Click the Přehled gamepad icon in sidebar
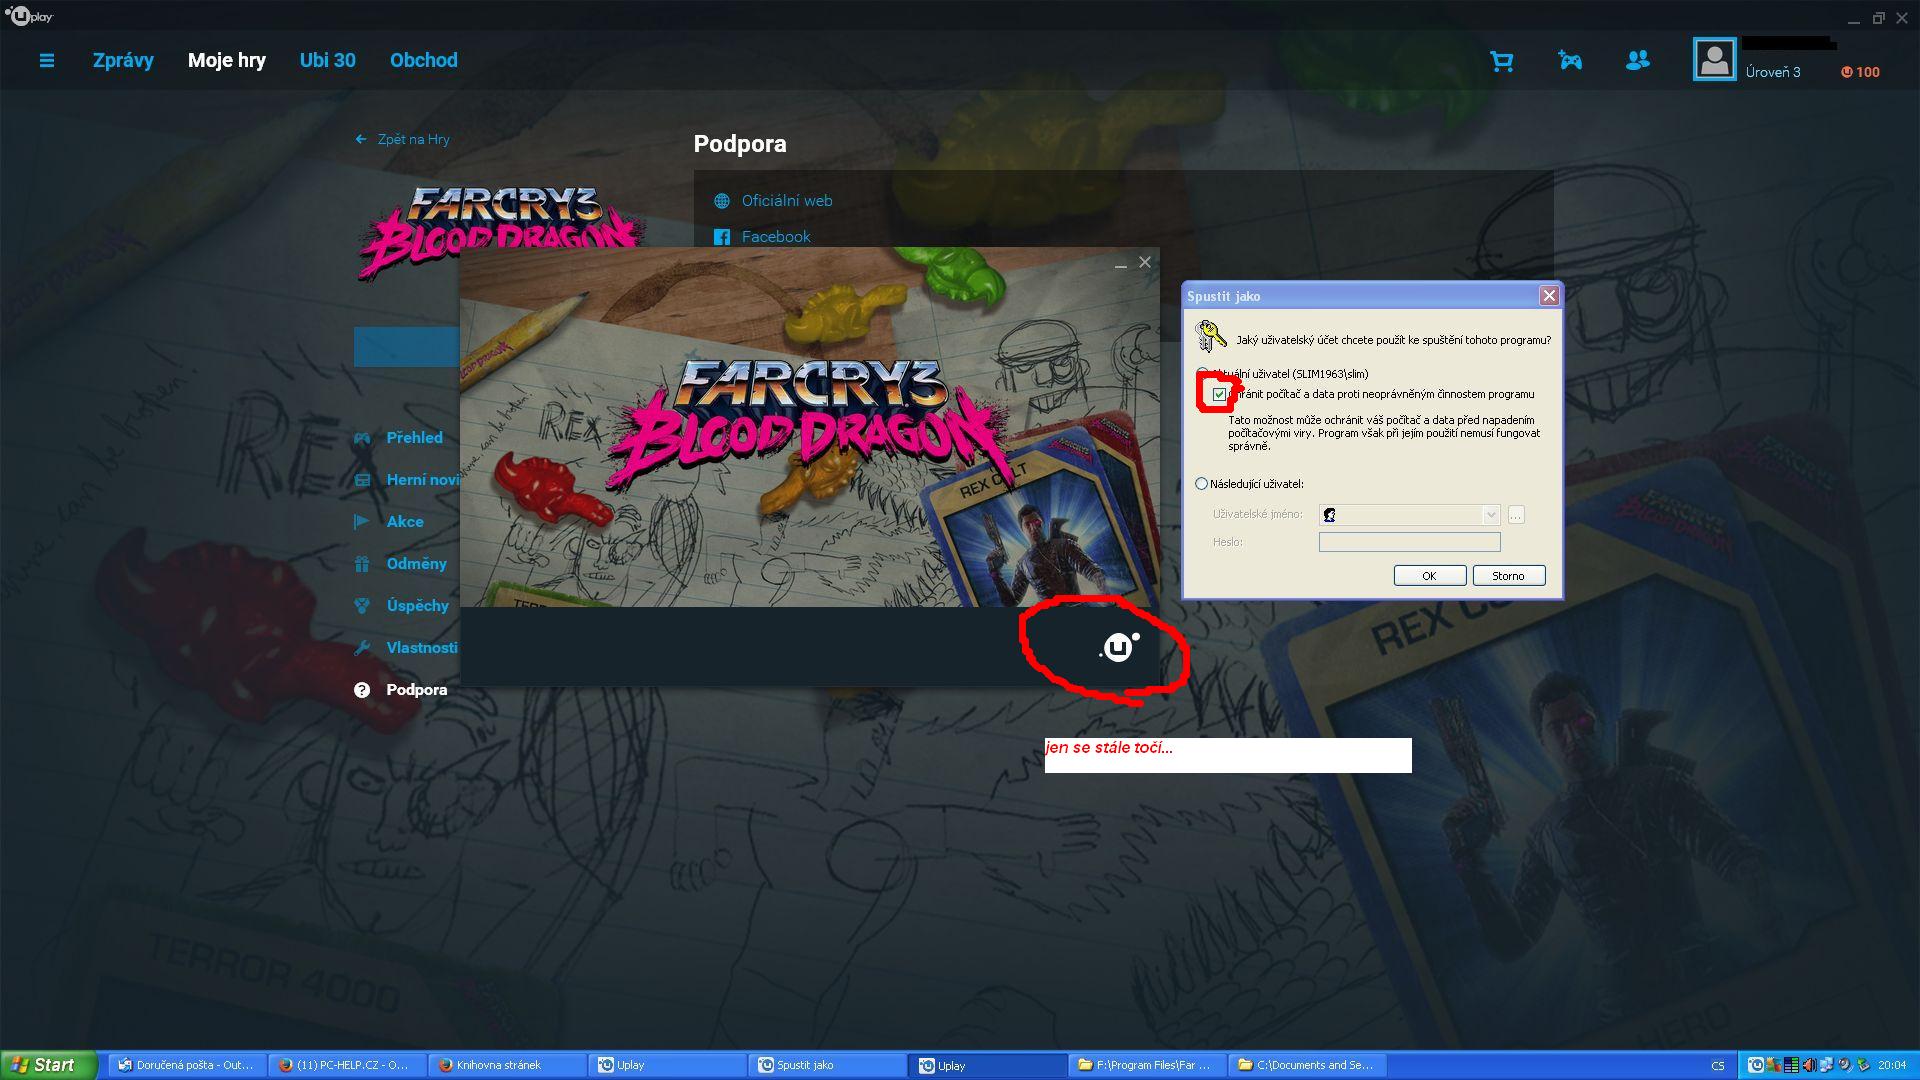Screen dimensions: 1920x1080 coord(362,438)
